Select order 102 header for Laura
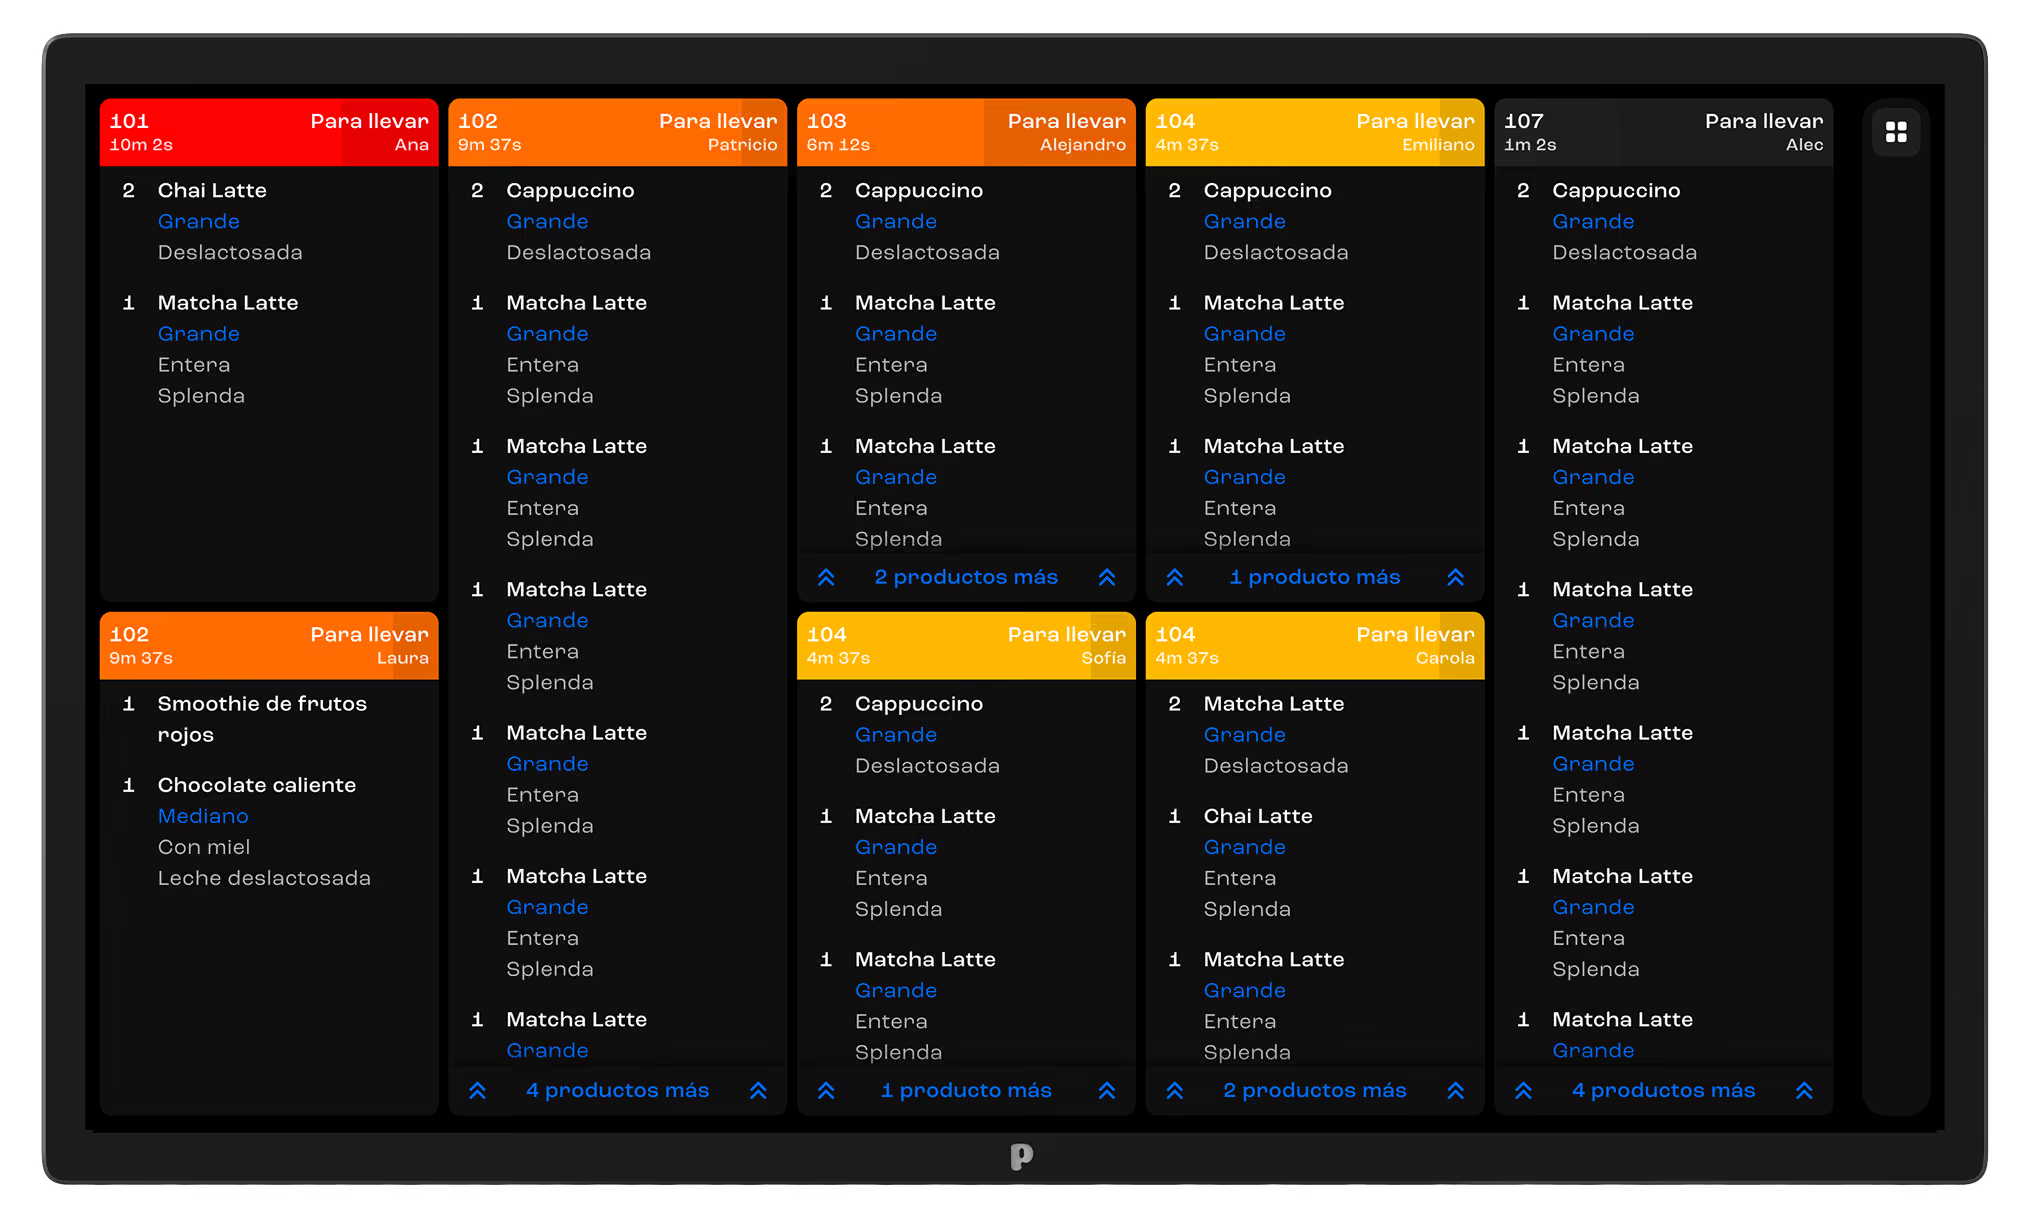2030x1218 pixels. pos(269,646)
